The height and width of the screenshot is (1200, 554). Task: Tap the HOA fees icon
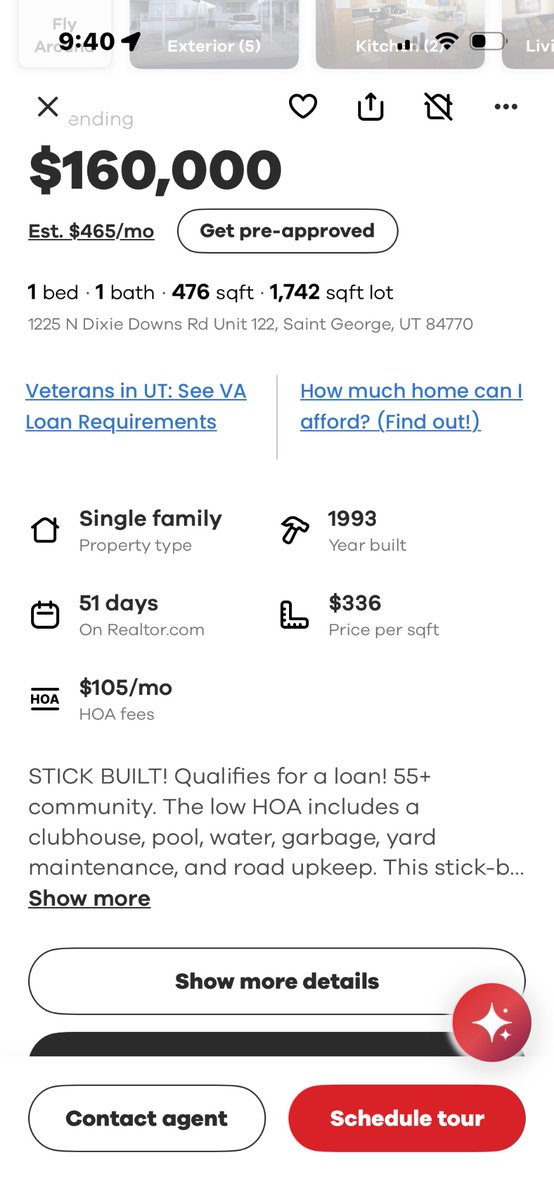point(45,700)
